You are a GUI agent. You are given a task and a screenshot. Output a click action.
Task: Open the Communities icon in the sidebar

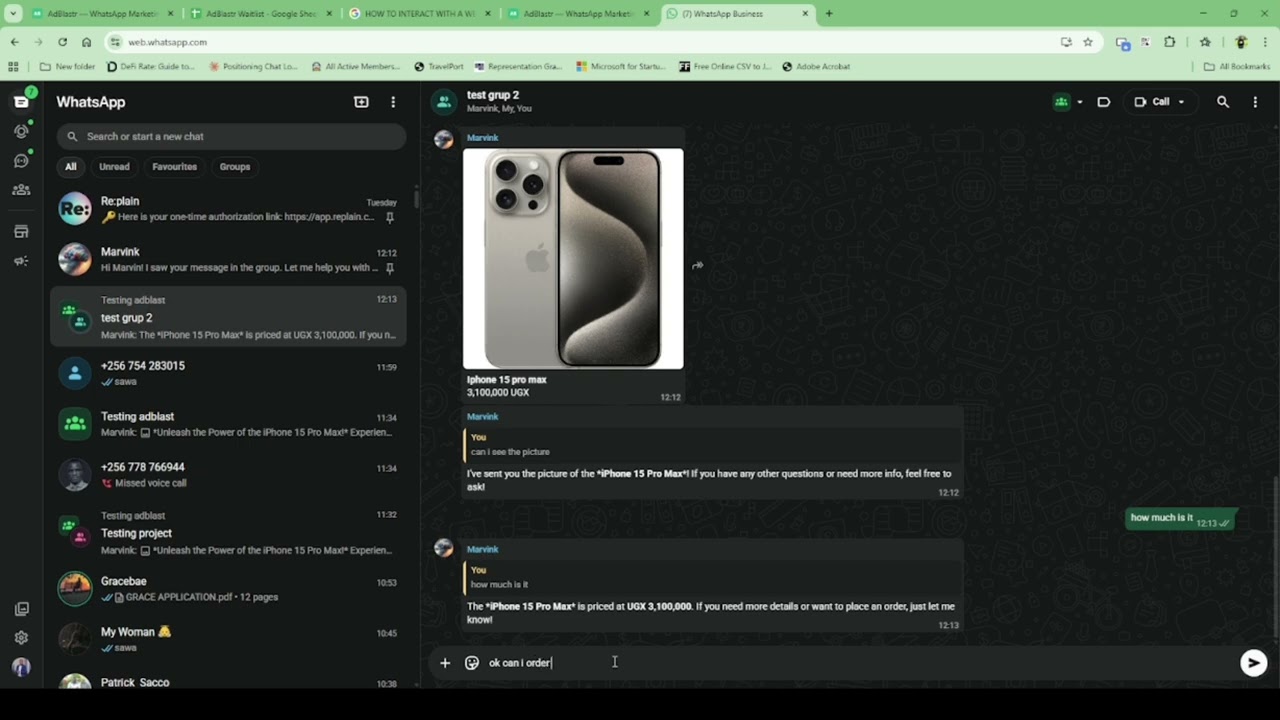coord(21,190)
